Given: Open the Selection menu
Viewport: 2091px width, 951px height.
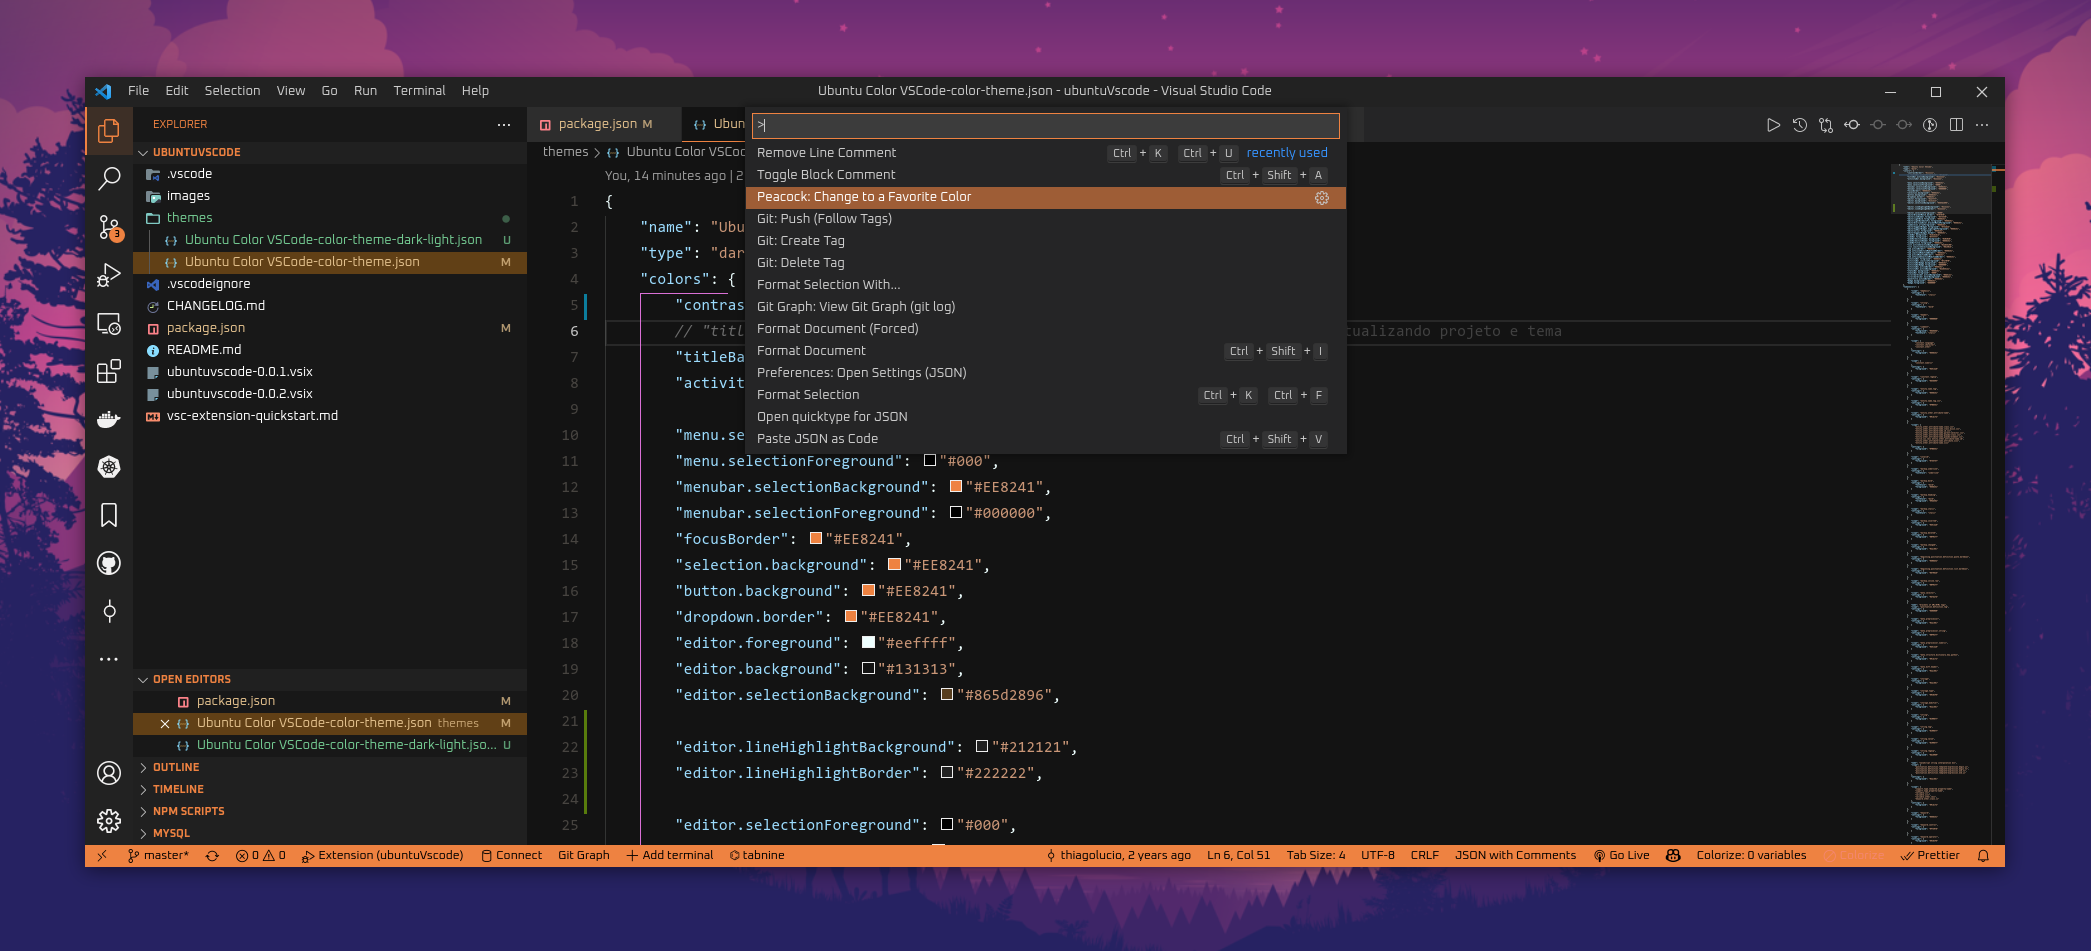Looking at the screenshot, I should (x=232, y=91).
